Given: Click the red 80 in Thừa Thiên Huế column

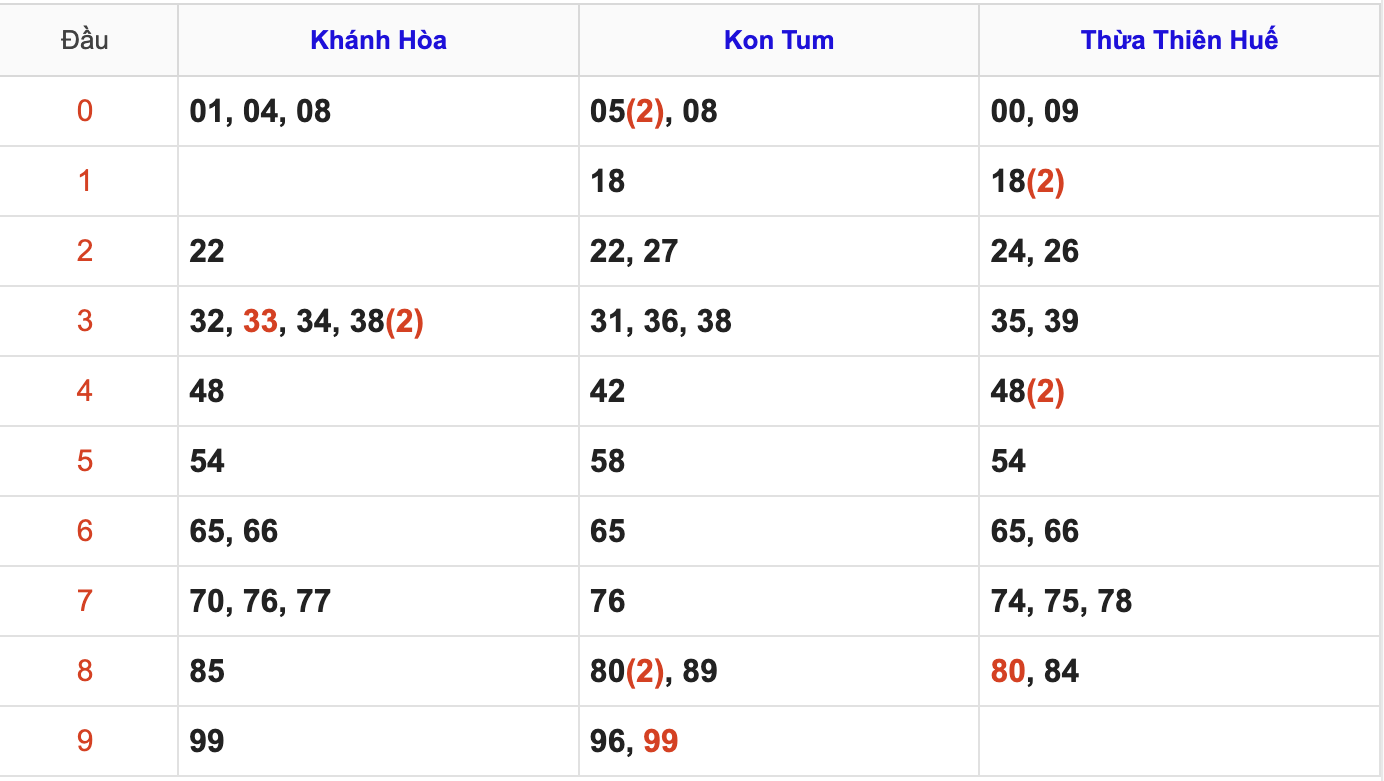Looking at the screenshot, I should 1008,671.
